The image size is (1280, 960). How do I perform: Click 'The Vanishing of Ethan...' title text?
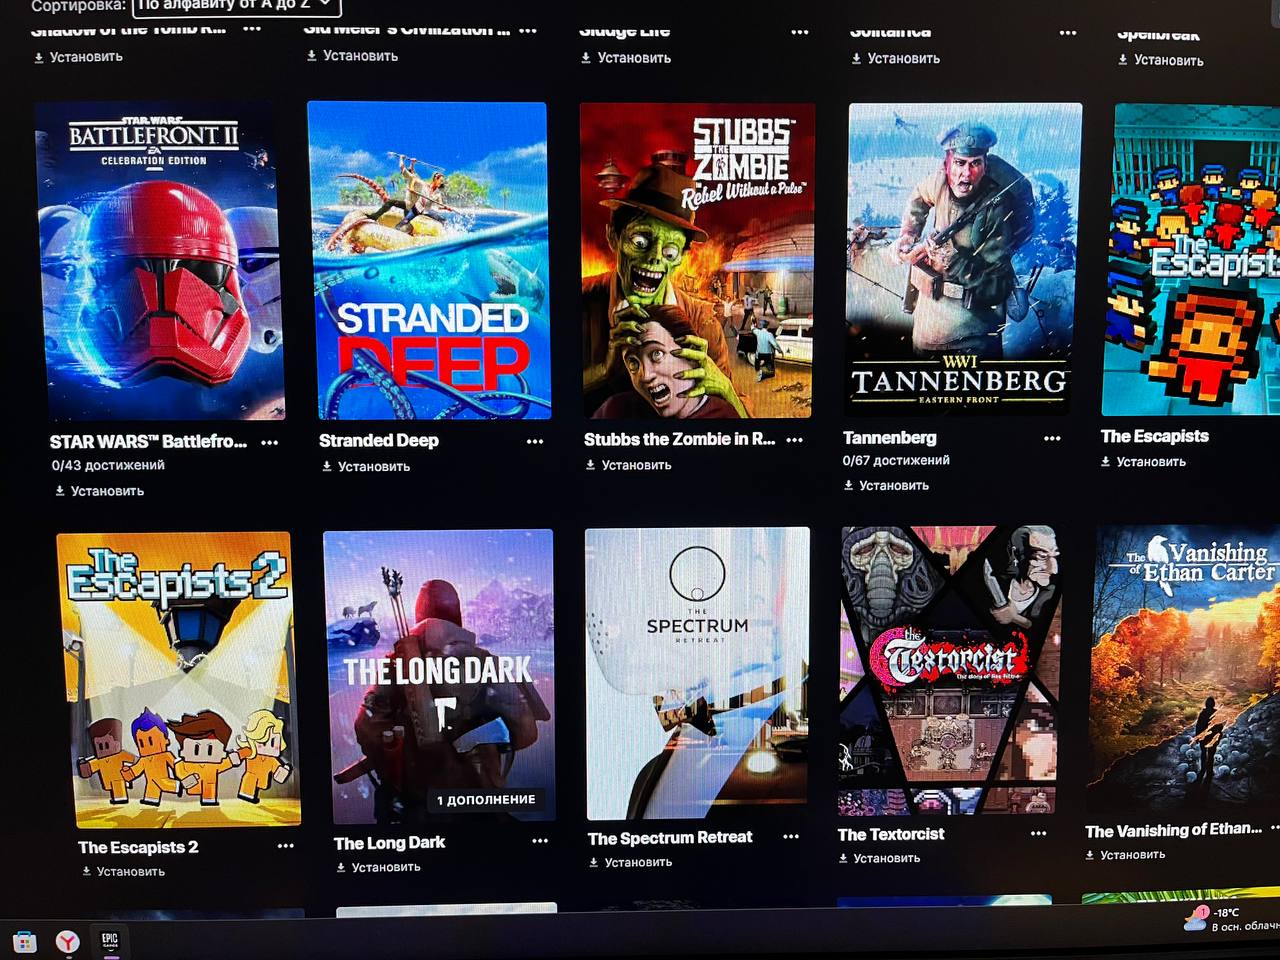(1174, 830)
